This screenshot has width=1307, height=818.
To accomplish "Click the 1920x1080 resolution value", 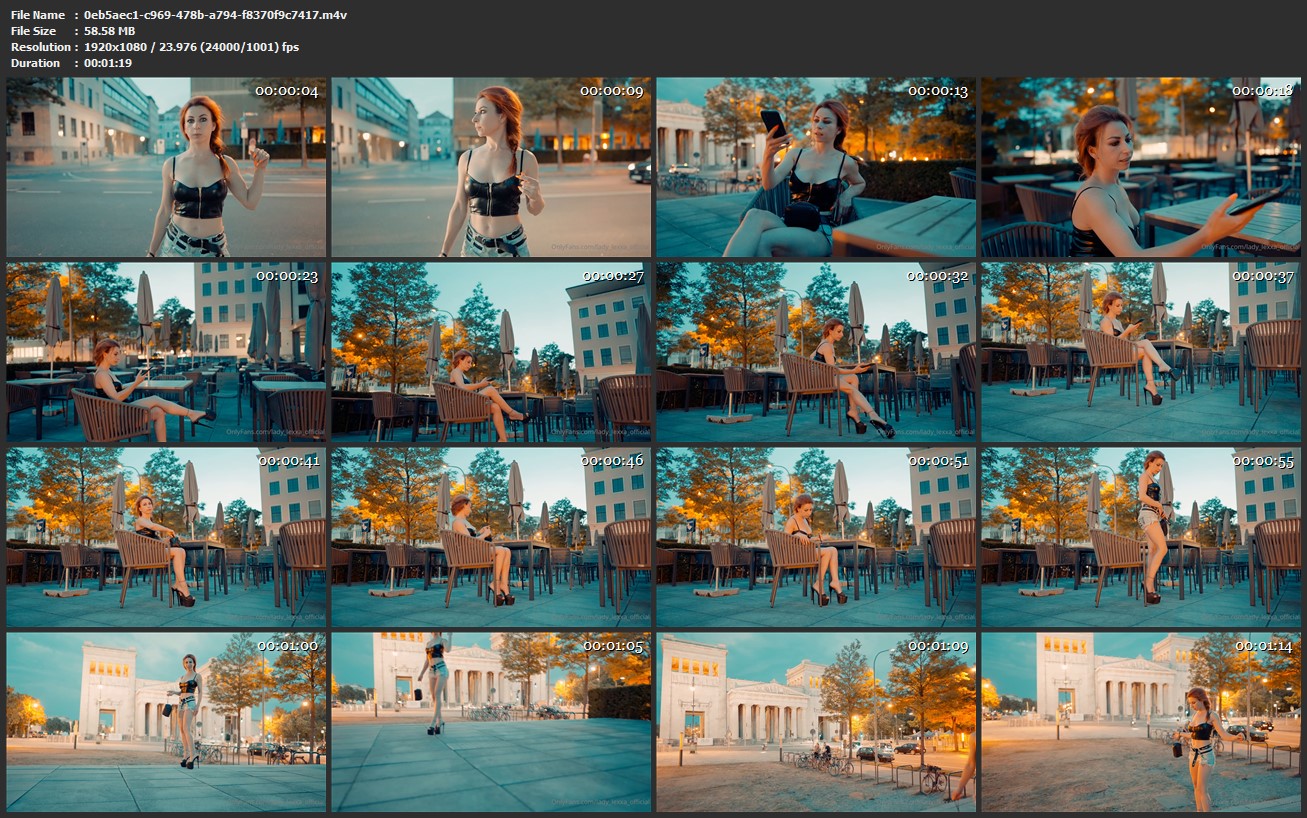I will (191, 47).
